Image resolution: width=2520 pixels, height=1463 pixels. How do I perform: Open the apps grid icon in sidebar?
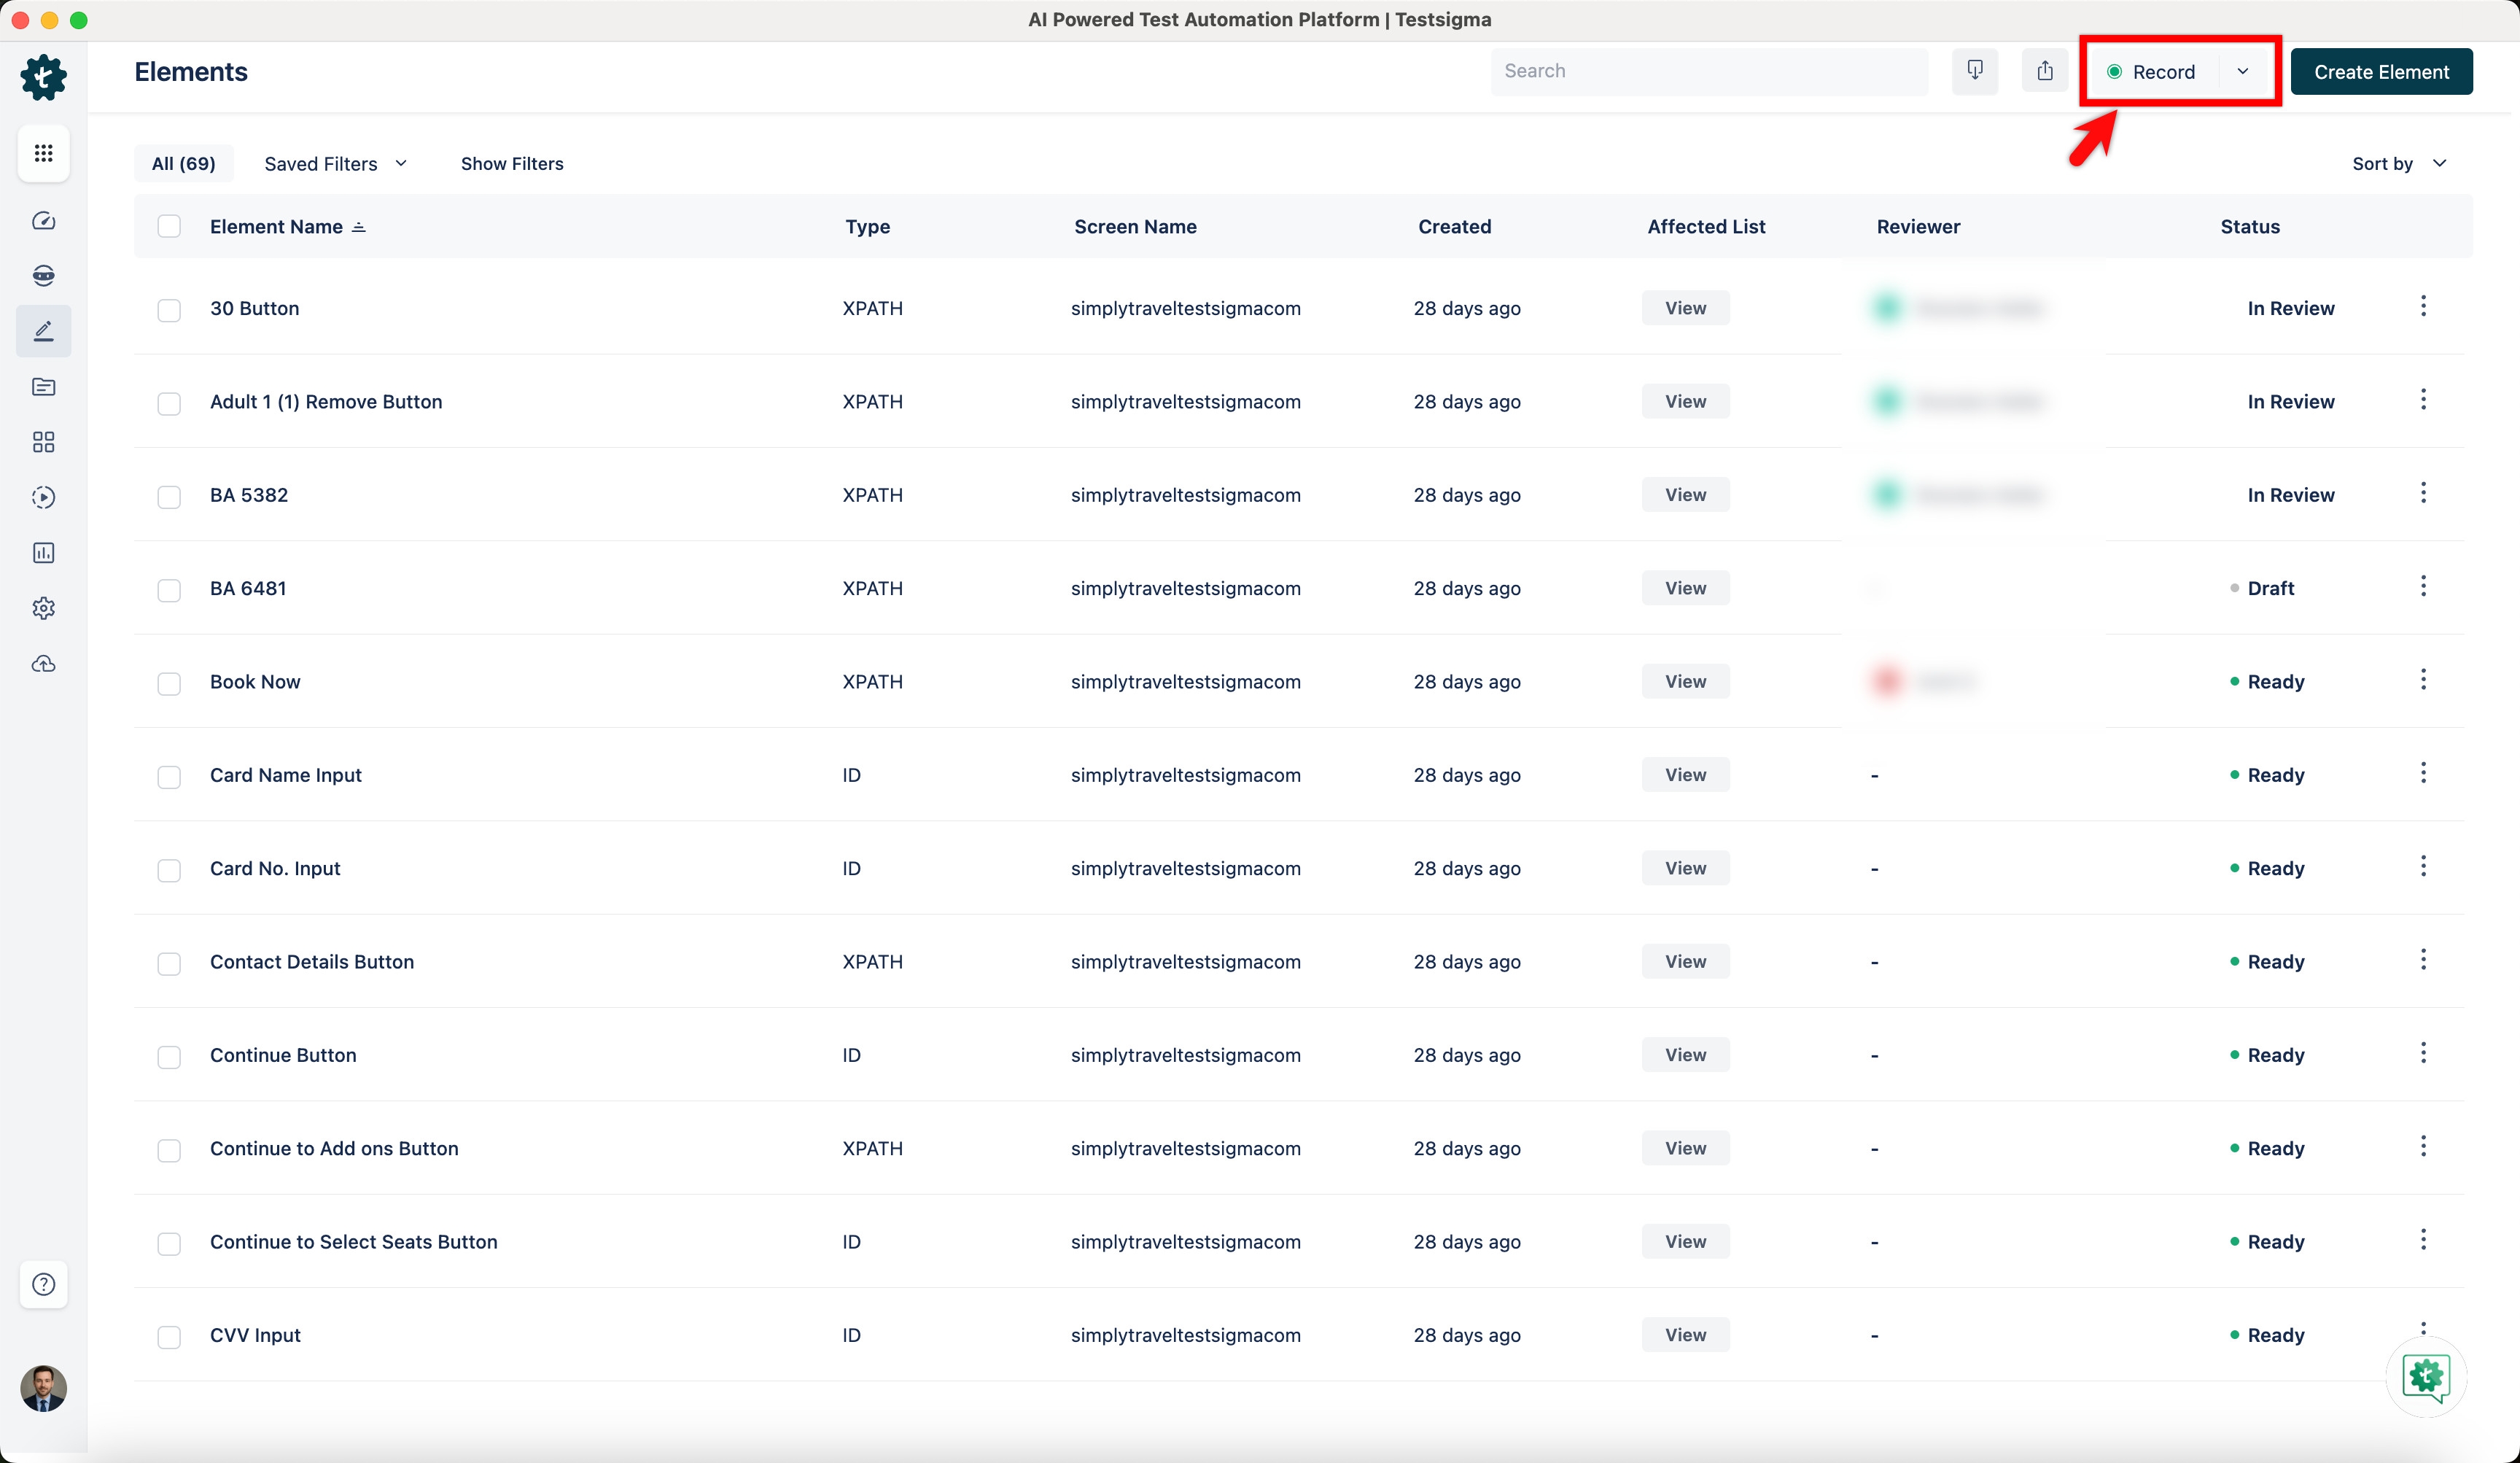click(x=43, y=153)
